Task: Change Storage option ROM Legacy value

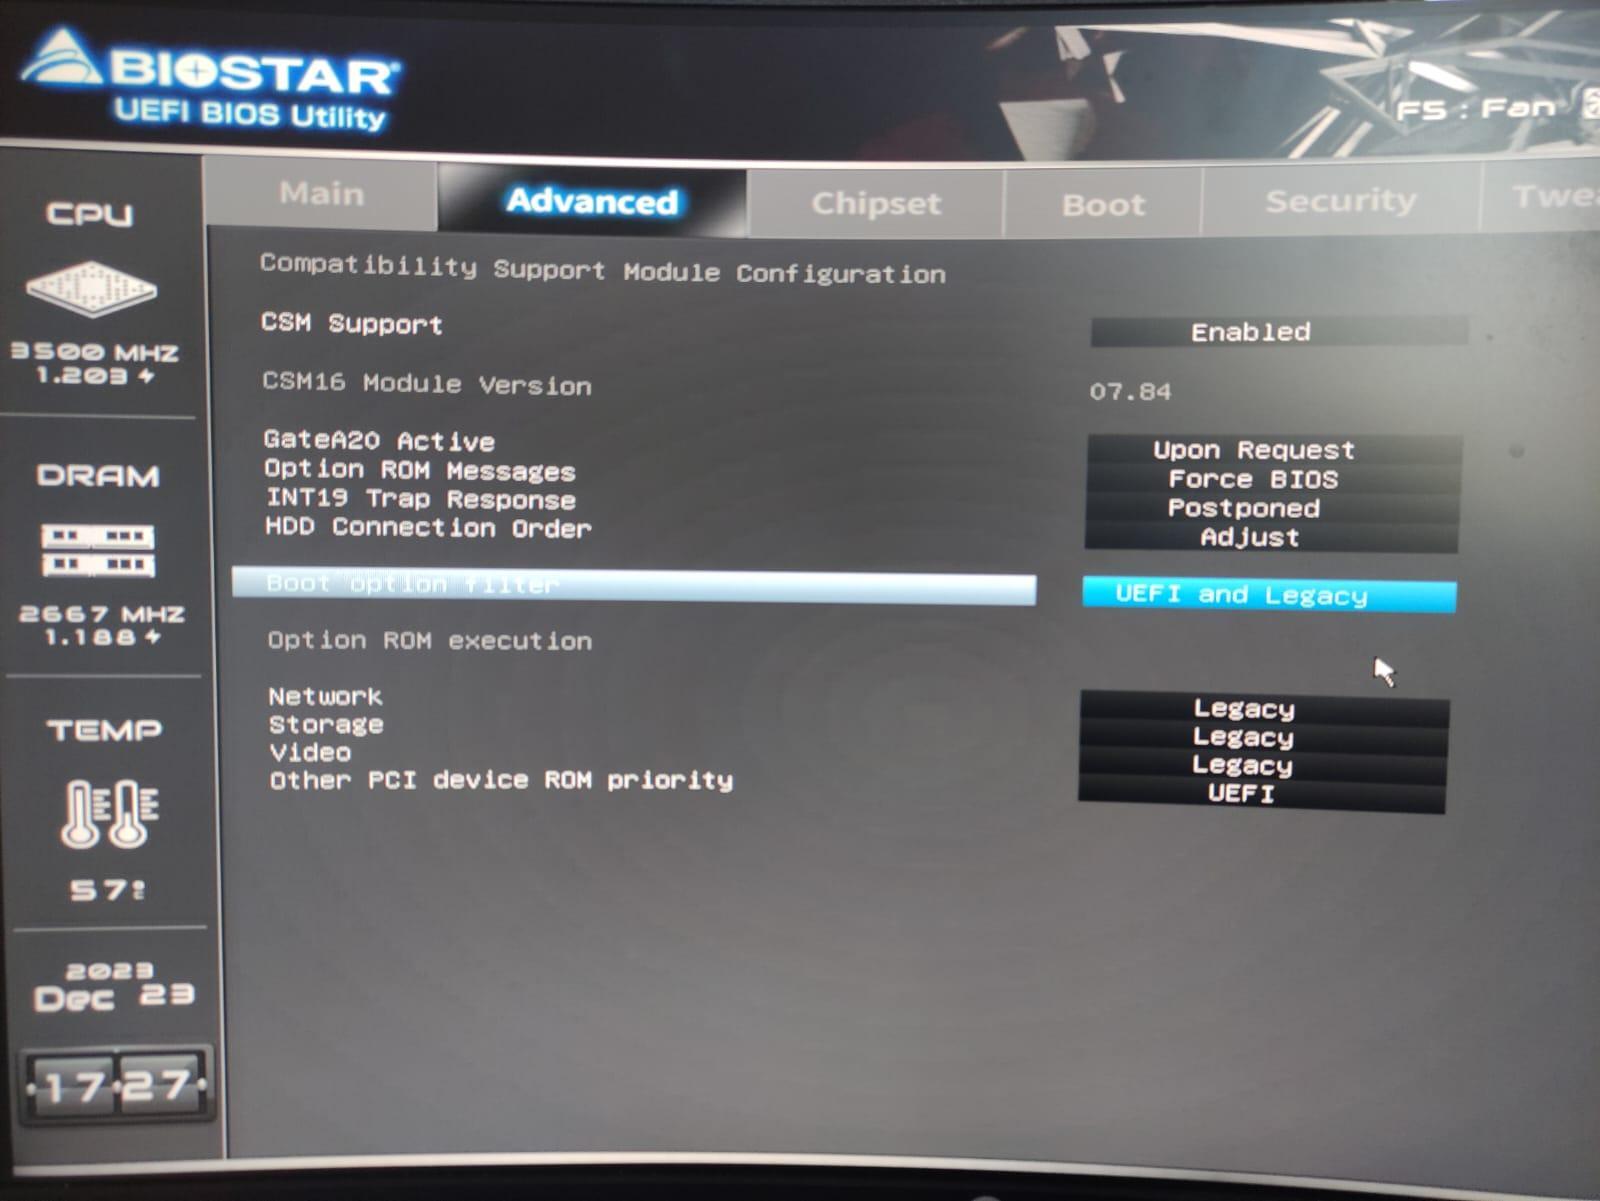Action: pos(1263,737)
